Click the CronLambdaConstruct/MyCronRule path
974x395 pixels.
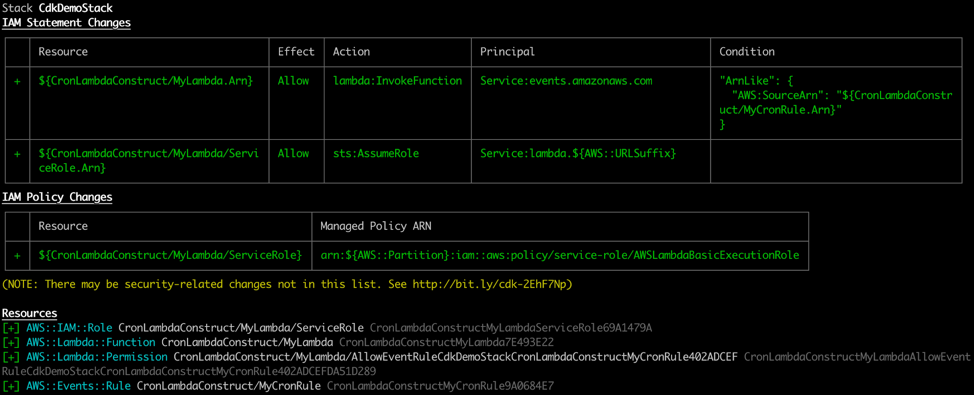point(229,386)
